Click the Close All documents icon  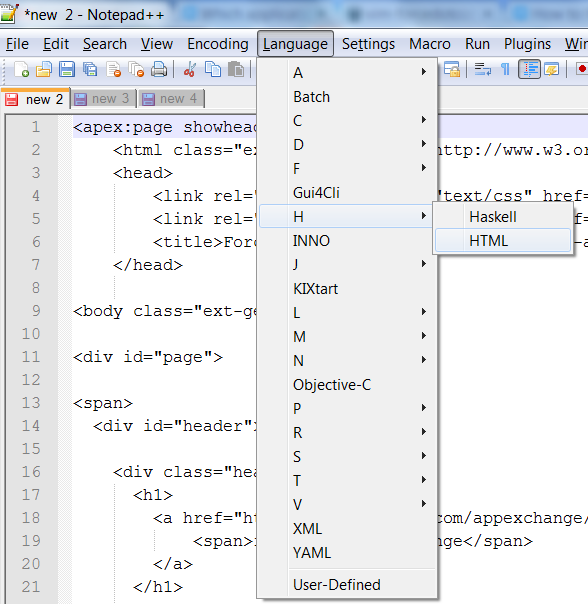tap(136, 70)
